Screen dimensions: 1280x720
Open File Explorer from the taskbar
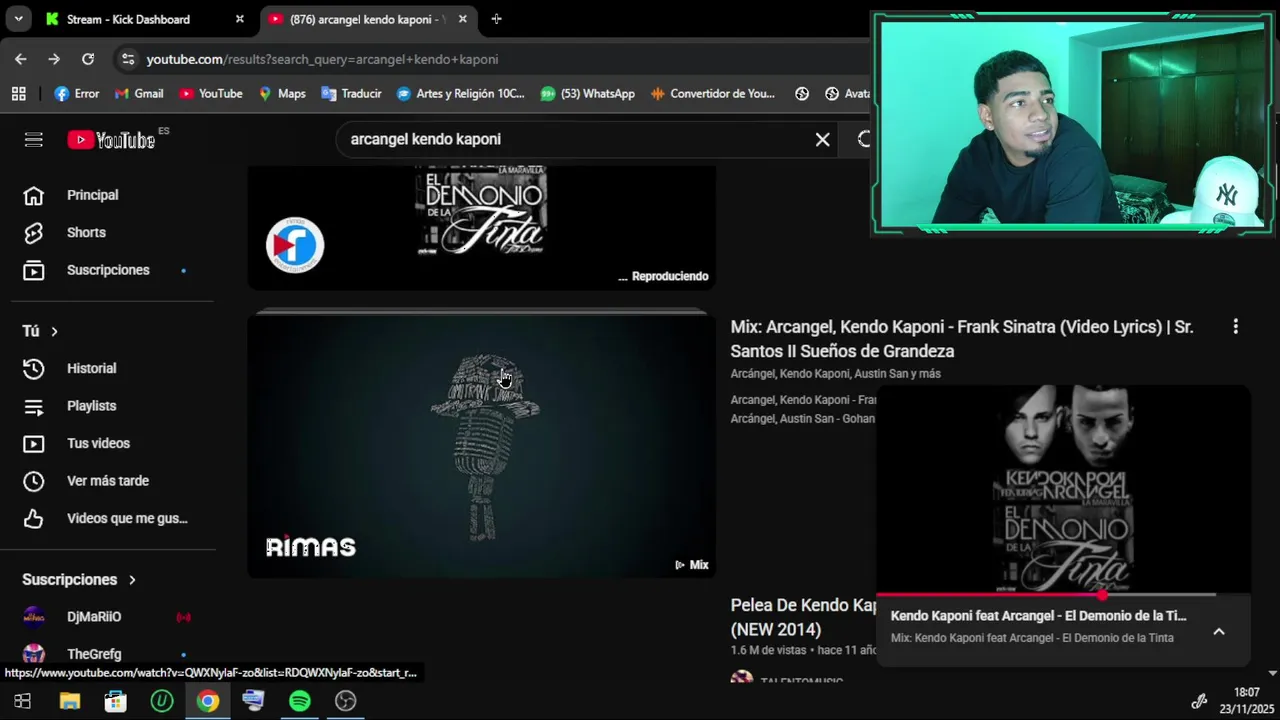[x=69, y=701]
